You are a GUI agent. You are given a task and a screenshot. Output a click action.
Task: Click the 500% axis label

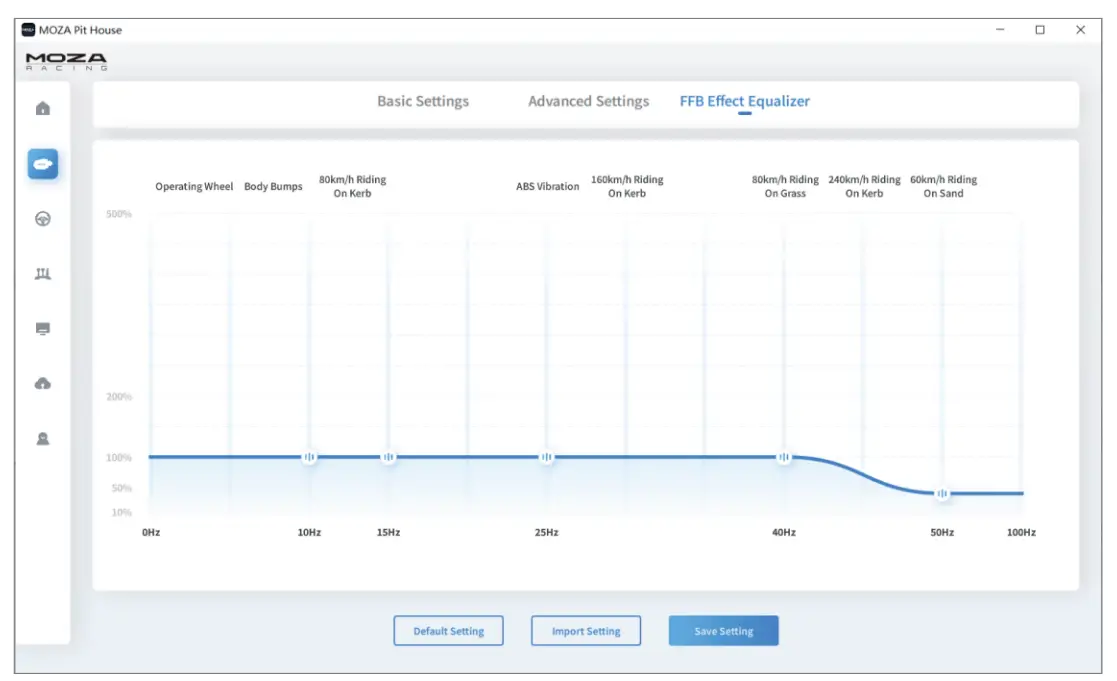pyautogui.click(x=119, y=214)
